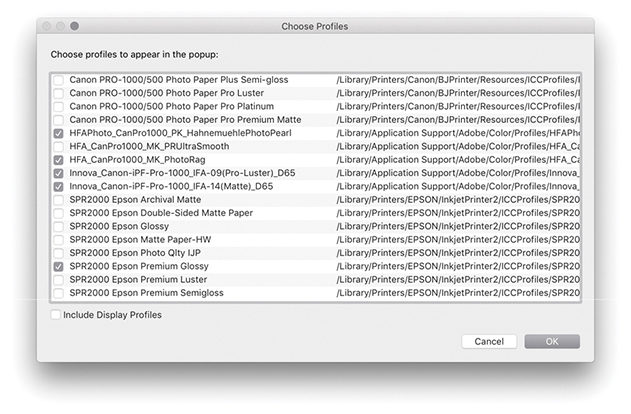The image size is (631, 414).
Task: Disable HFA_CanPro1000_MK_PhotoRag profile
Action: (x=58, y=160)
